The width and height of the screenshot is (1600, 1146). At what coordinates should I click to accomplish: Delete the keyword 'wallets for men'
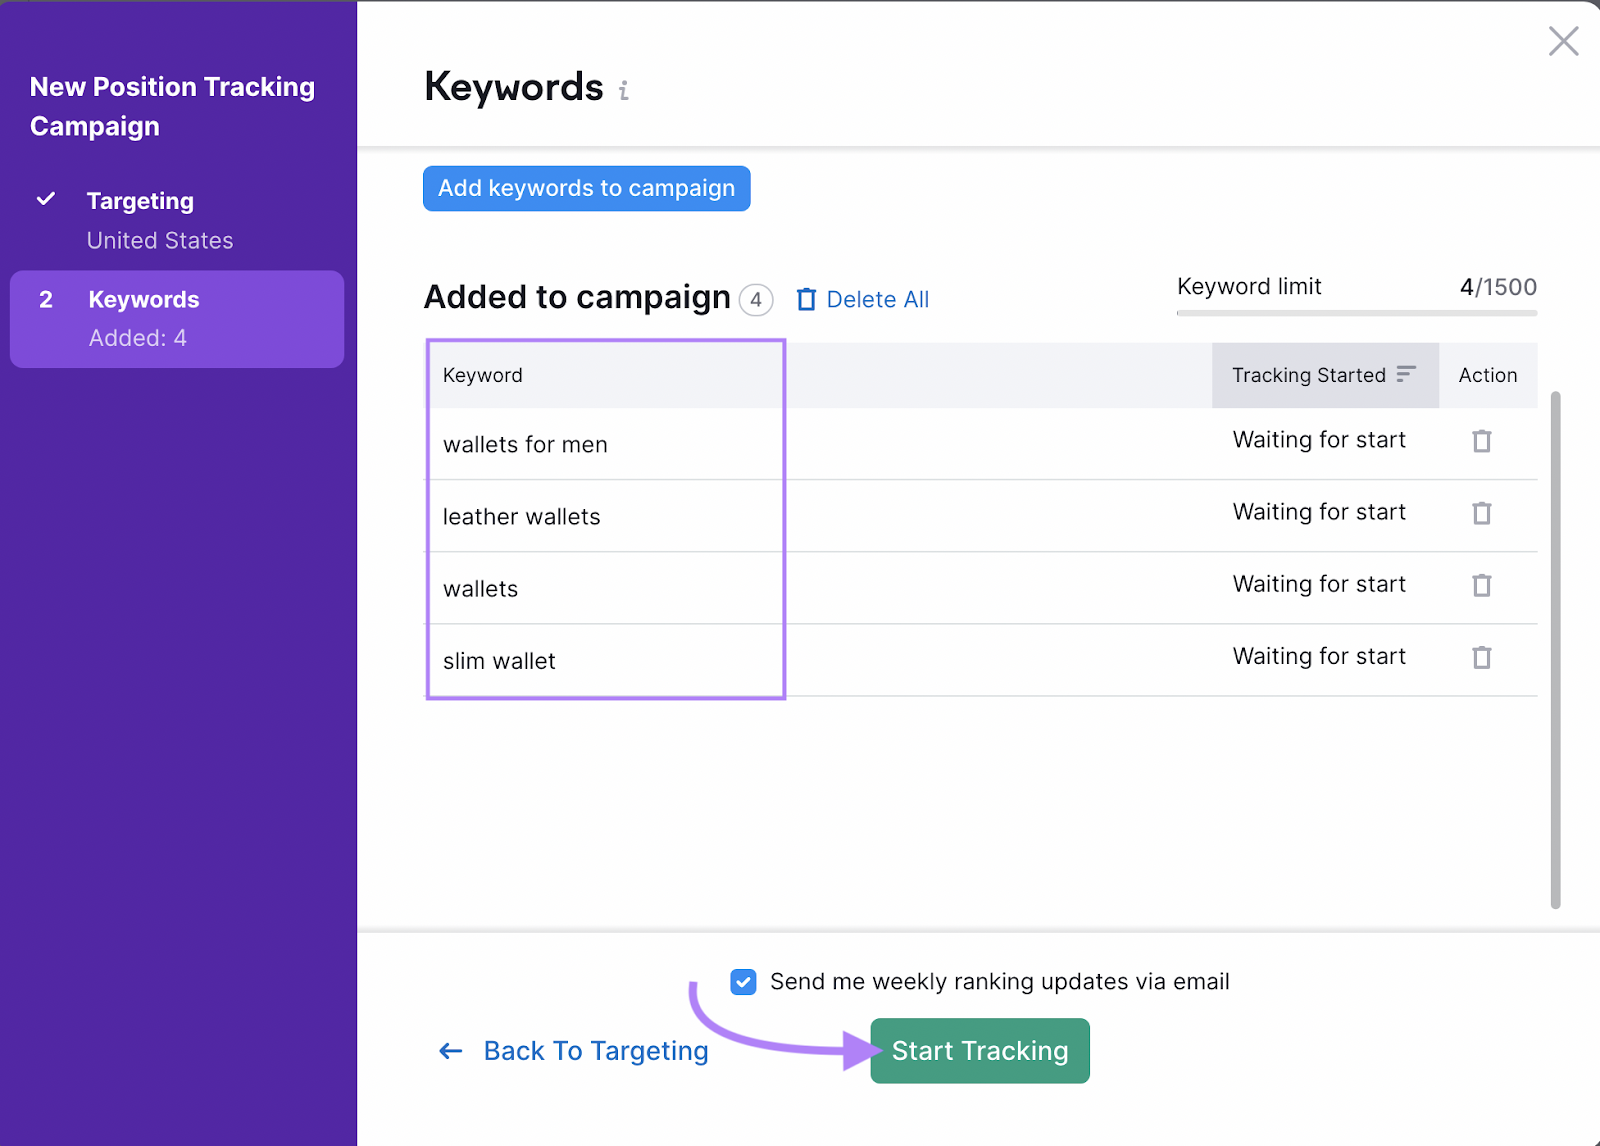pyautogui.click(x=1481, y=441)
